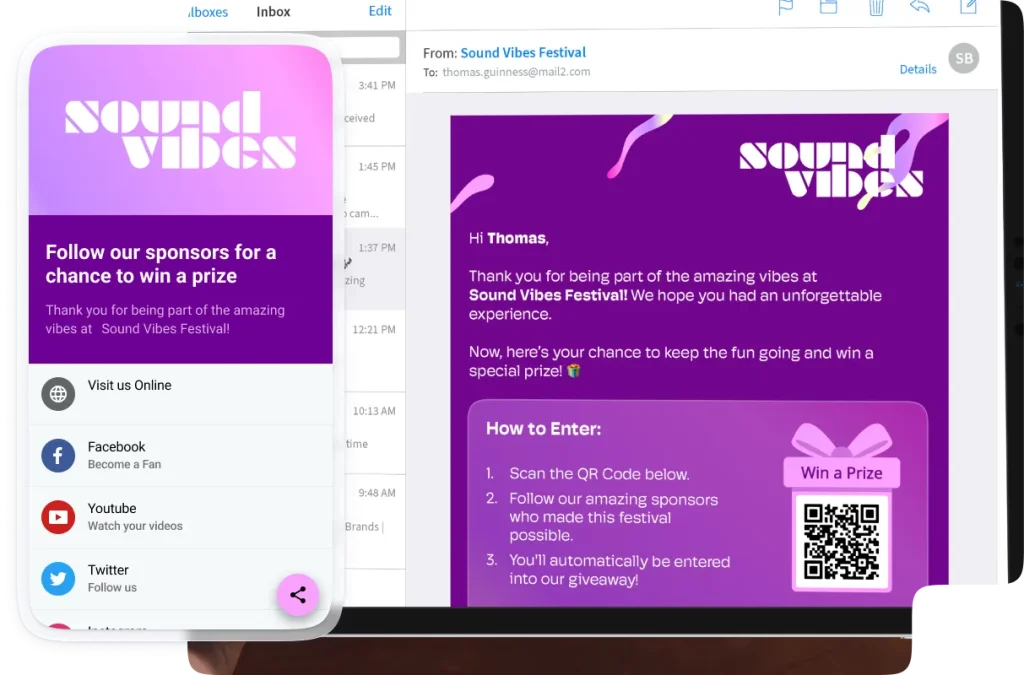The width and height of the screenshot is (1024, 675).
Task: Reply using the arrow icon
Action: click(x=920, y=8)
